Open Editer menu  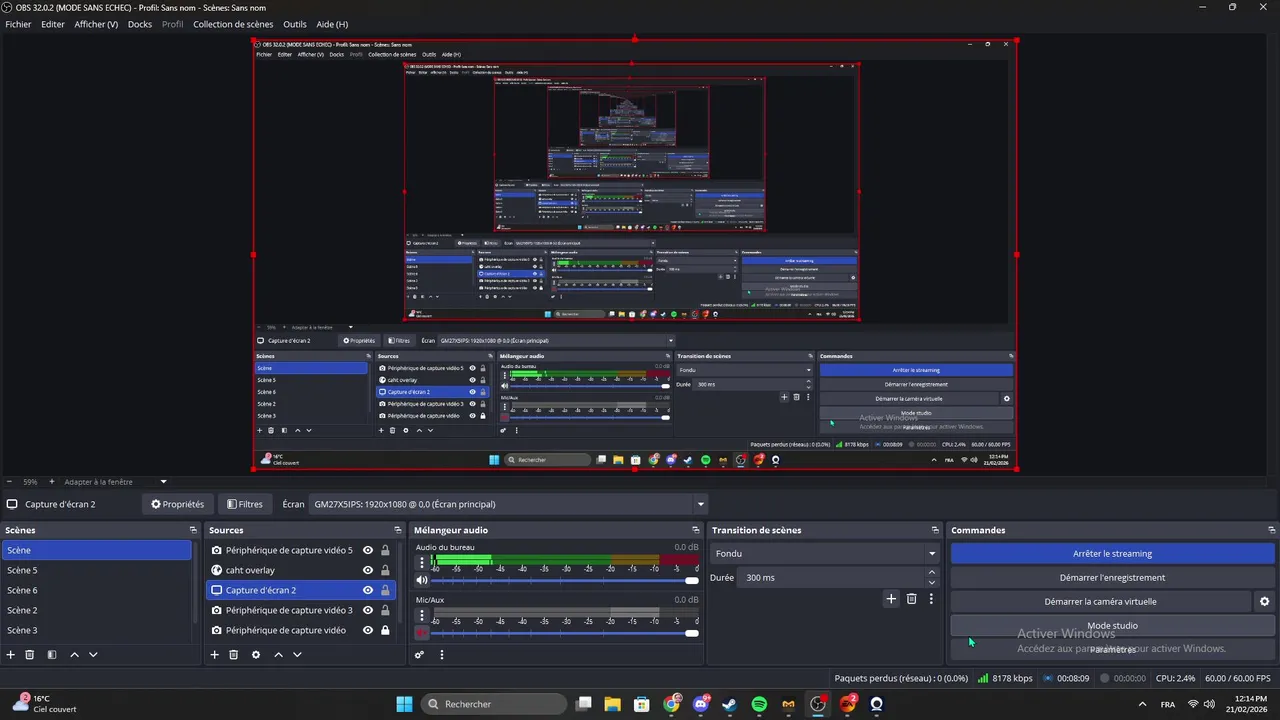tap(53, 24)
